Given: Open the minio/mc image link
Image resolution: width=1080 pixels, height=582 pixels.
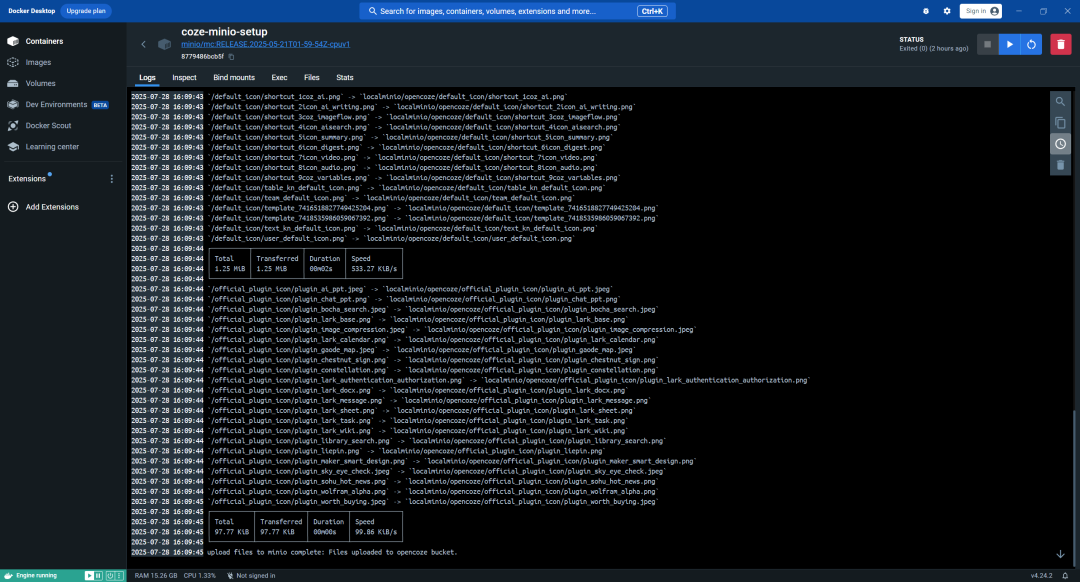Looking at the screenshot, I should (265, 44).
